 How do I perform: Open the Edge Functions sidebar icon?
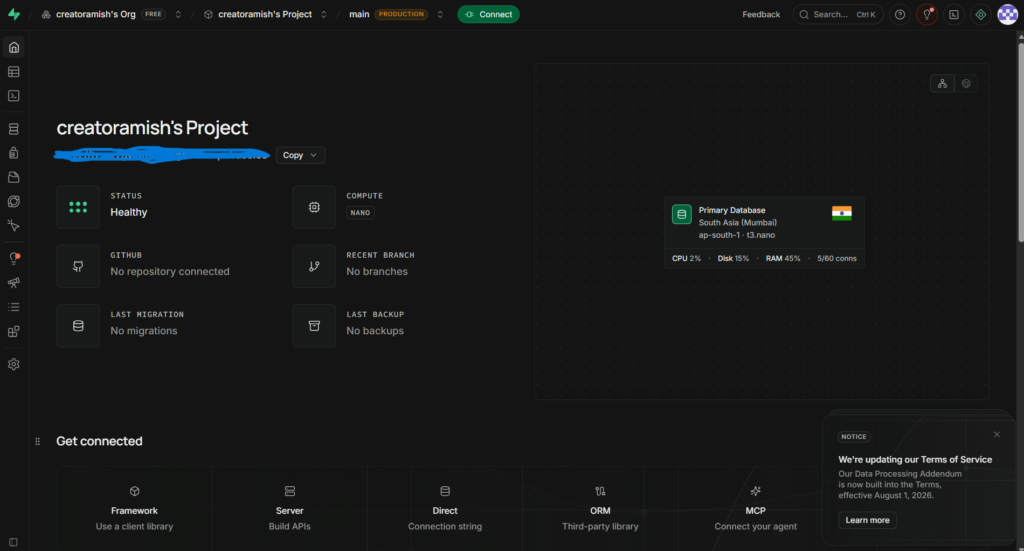click(x=14, y=202)
